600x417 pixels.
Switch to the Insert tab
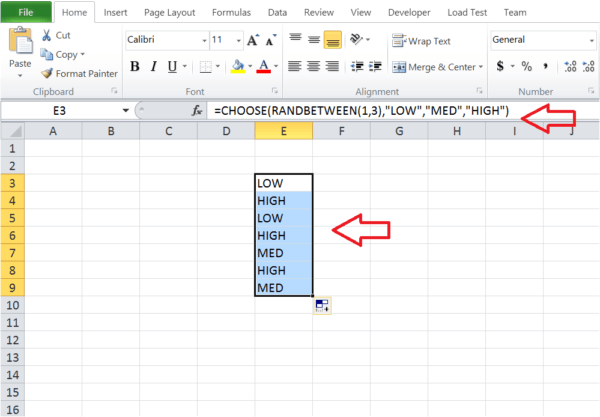(115, 13)
